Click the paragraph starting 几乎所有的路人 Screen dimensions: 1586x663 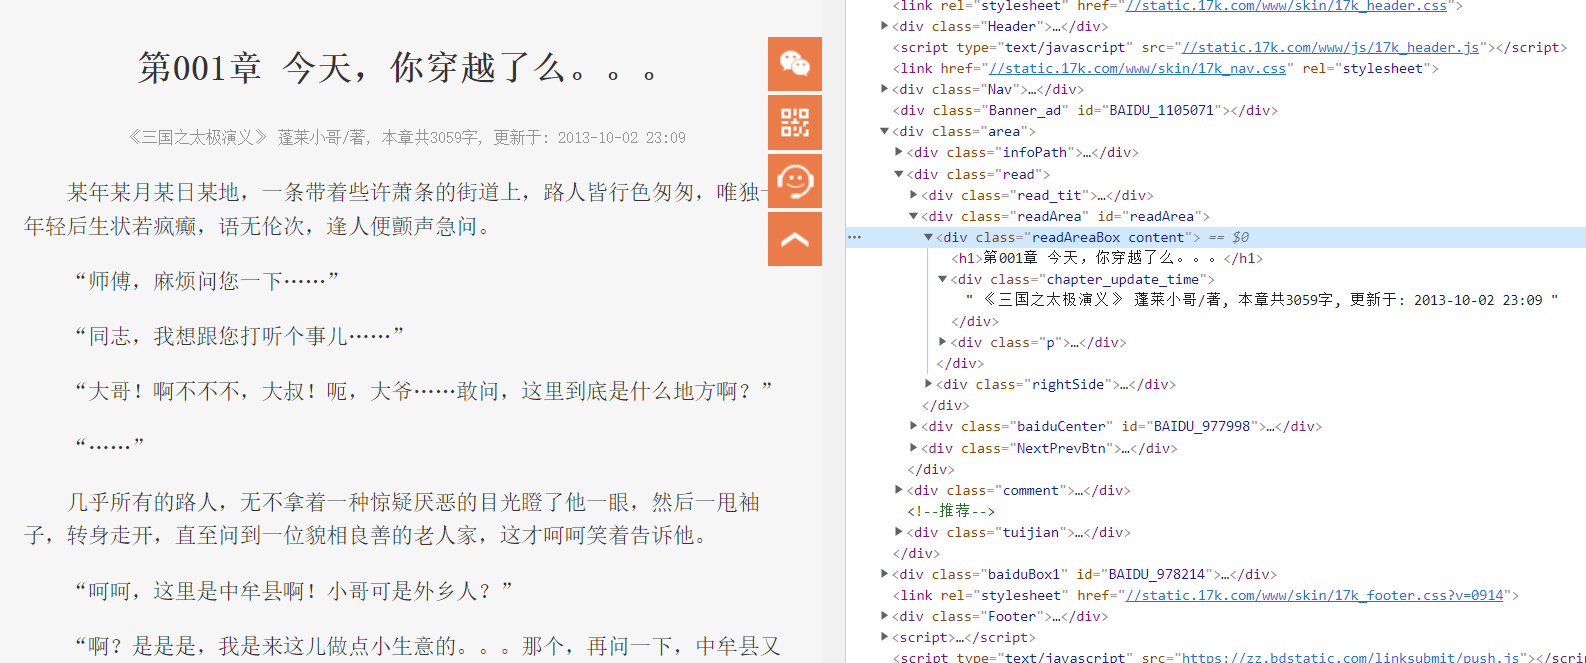(x=392, y=518)
